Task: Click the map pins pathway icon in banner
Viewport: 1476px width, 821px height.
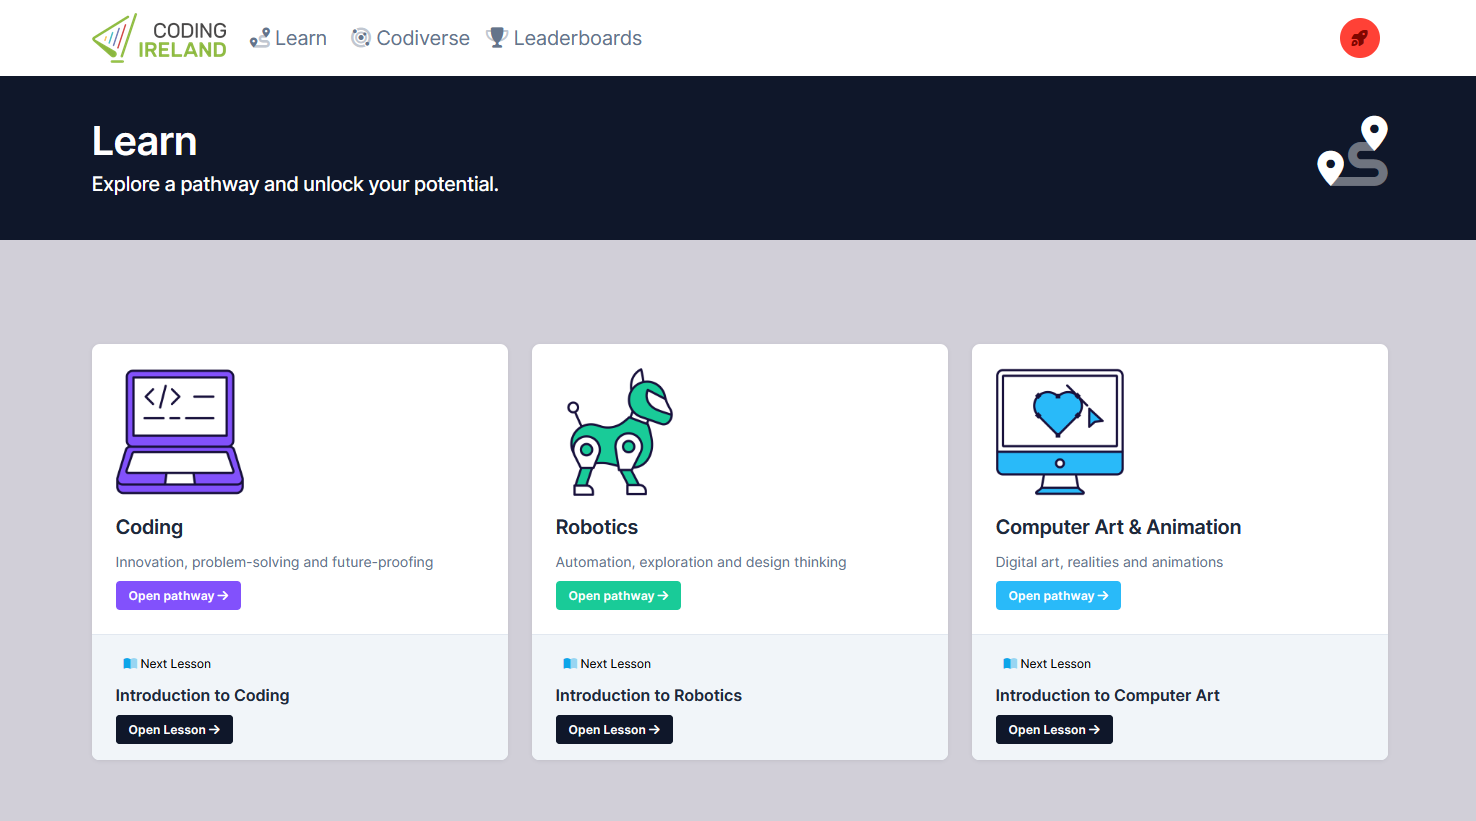Action: (1353, 152)
